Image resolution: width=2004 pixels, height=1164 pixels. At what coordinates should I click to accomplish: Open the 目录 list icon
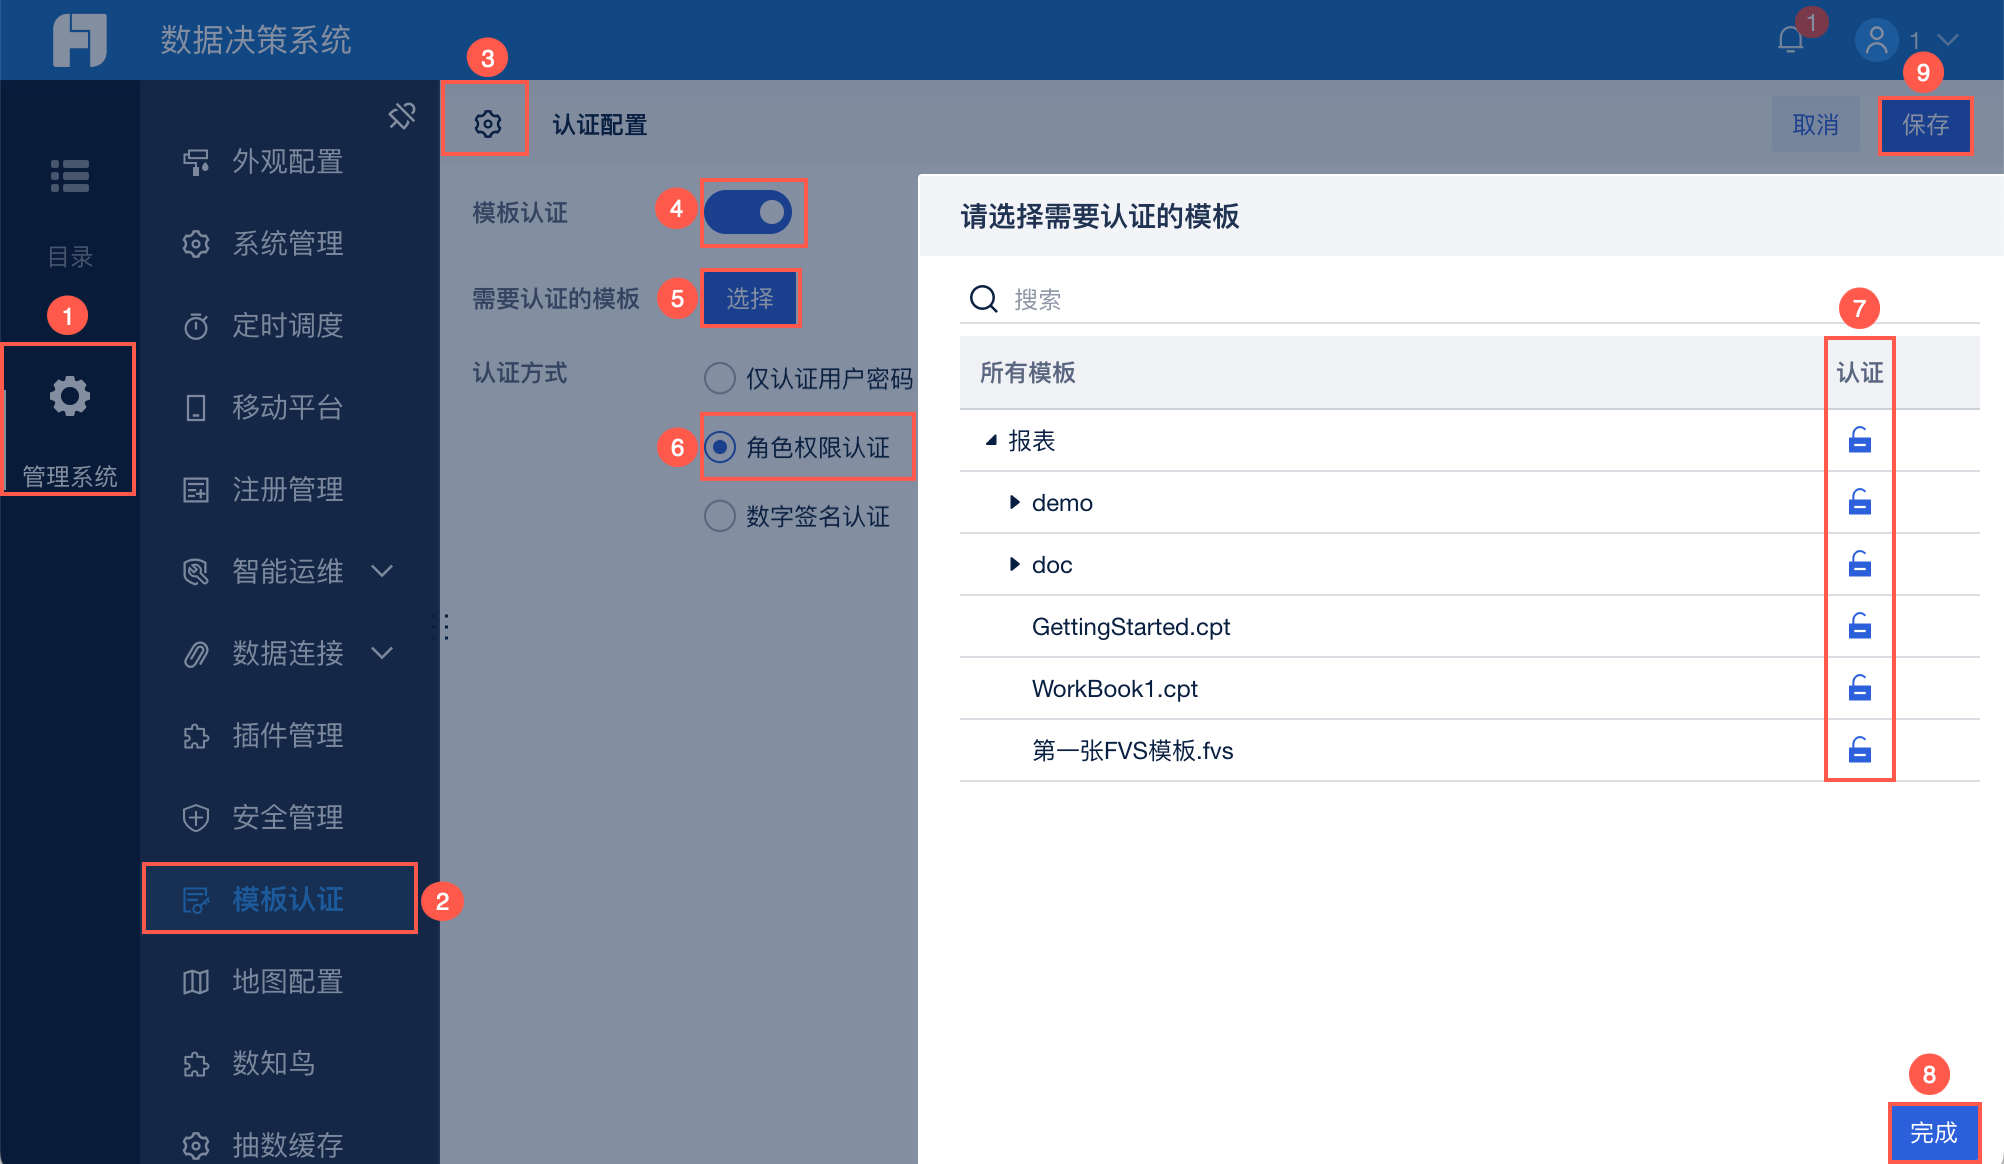70,176
